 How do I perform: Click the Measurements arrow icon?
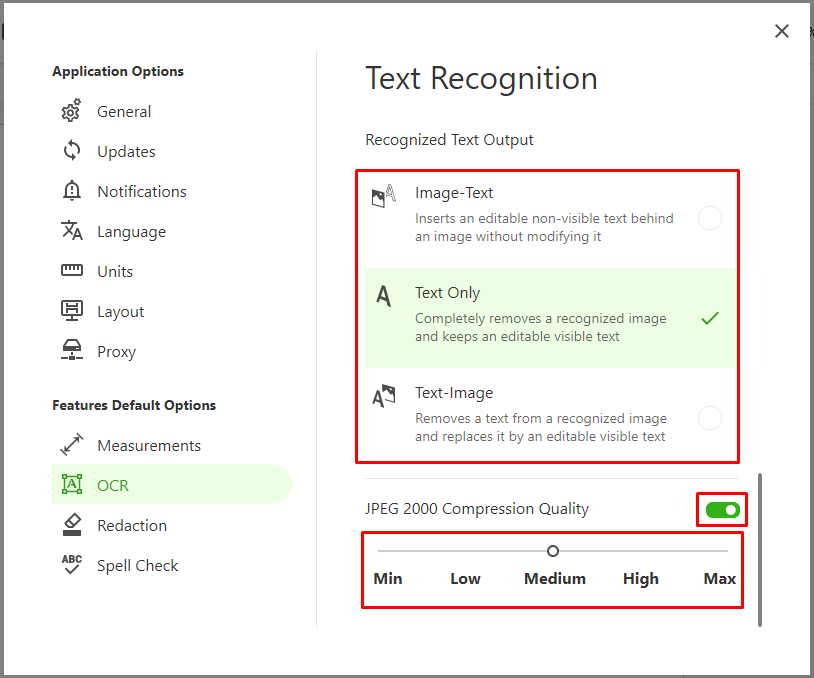[x=71, y=446]
